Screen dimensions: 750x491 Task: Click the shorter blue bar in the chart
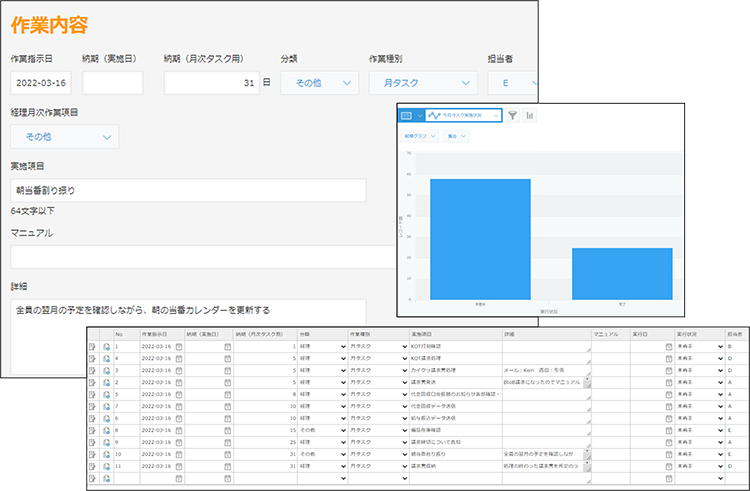click(622, 274)
